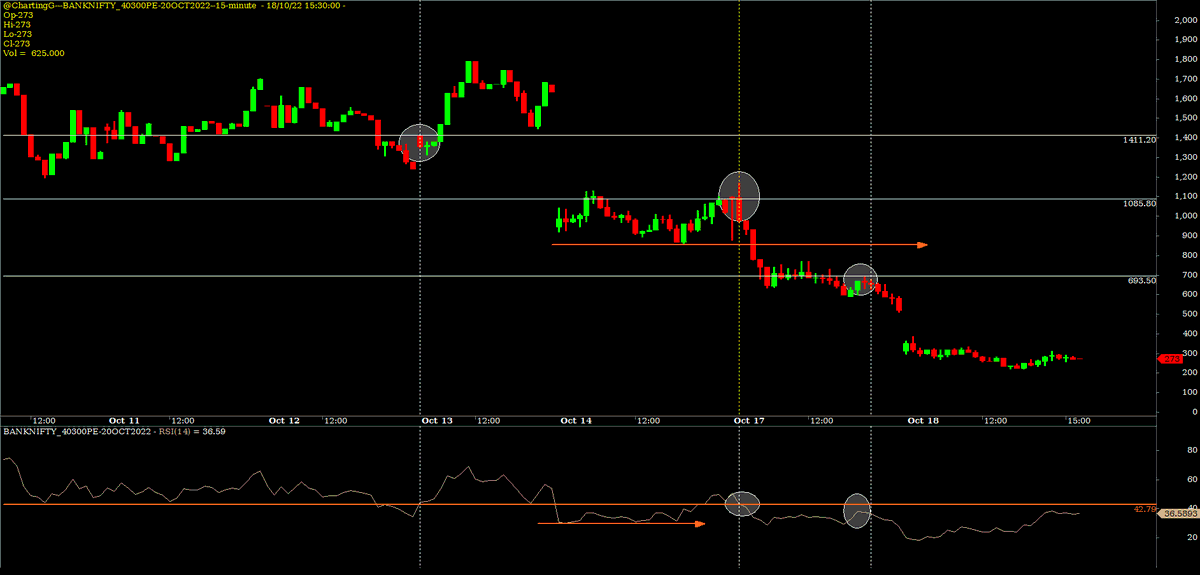Viewport: 1200px width, 575px height.
Task: Click the Cl-273 close value
Action: tap(17, 44)
